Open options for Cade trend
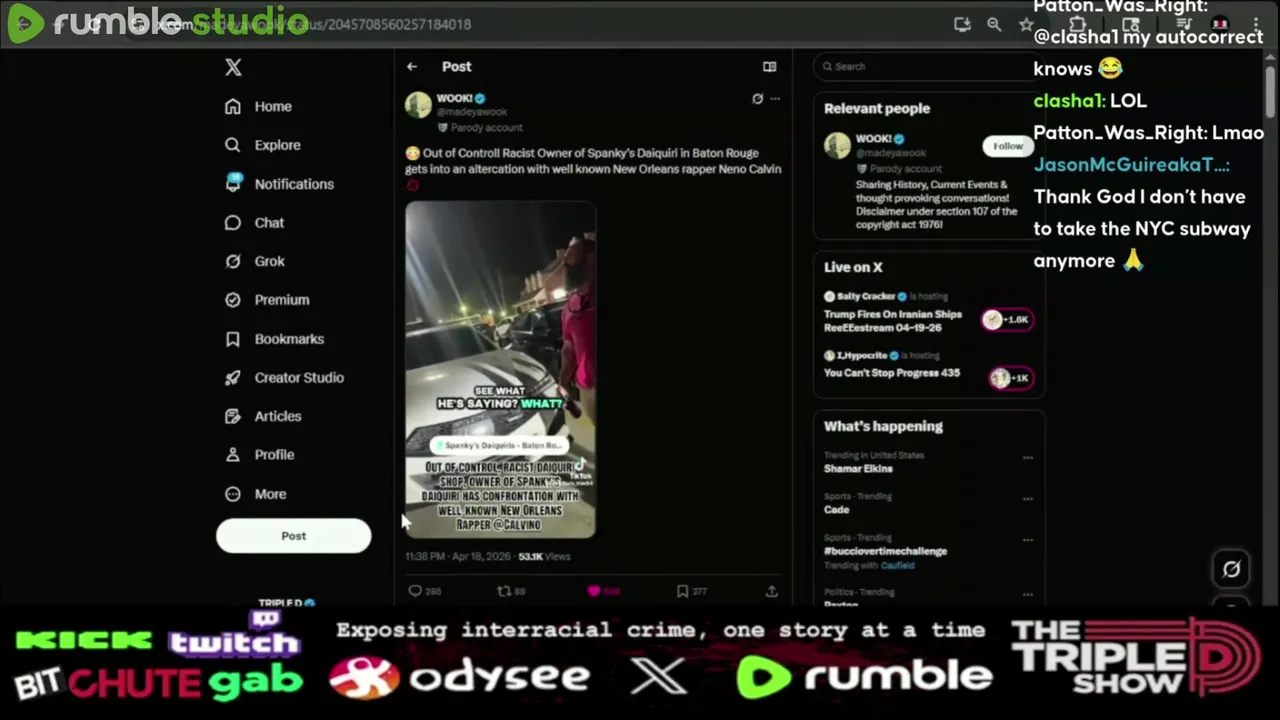The width and height of the screenshot is (1280, 720). (x=1027, y=499)
